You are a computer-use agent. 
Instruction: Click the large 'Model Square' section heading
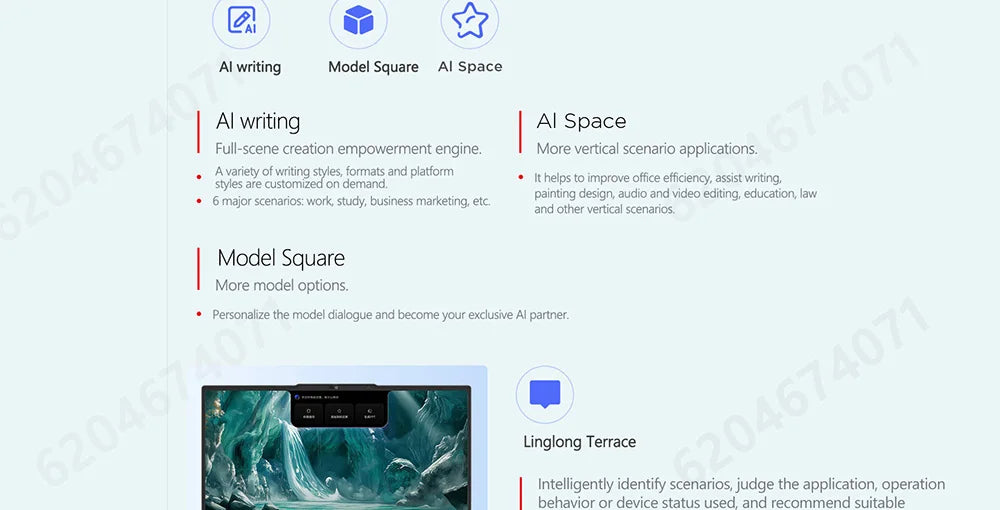pos(281,258)
